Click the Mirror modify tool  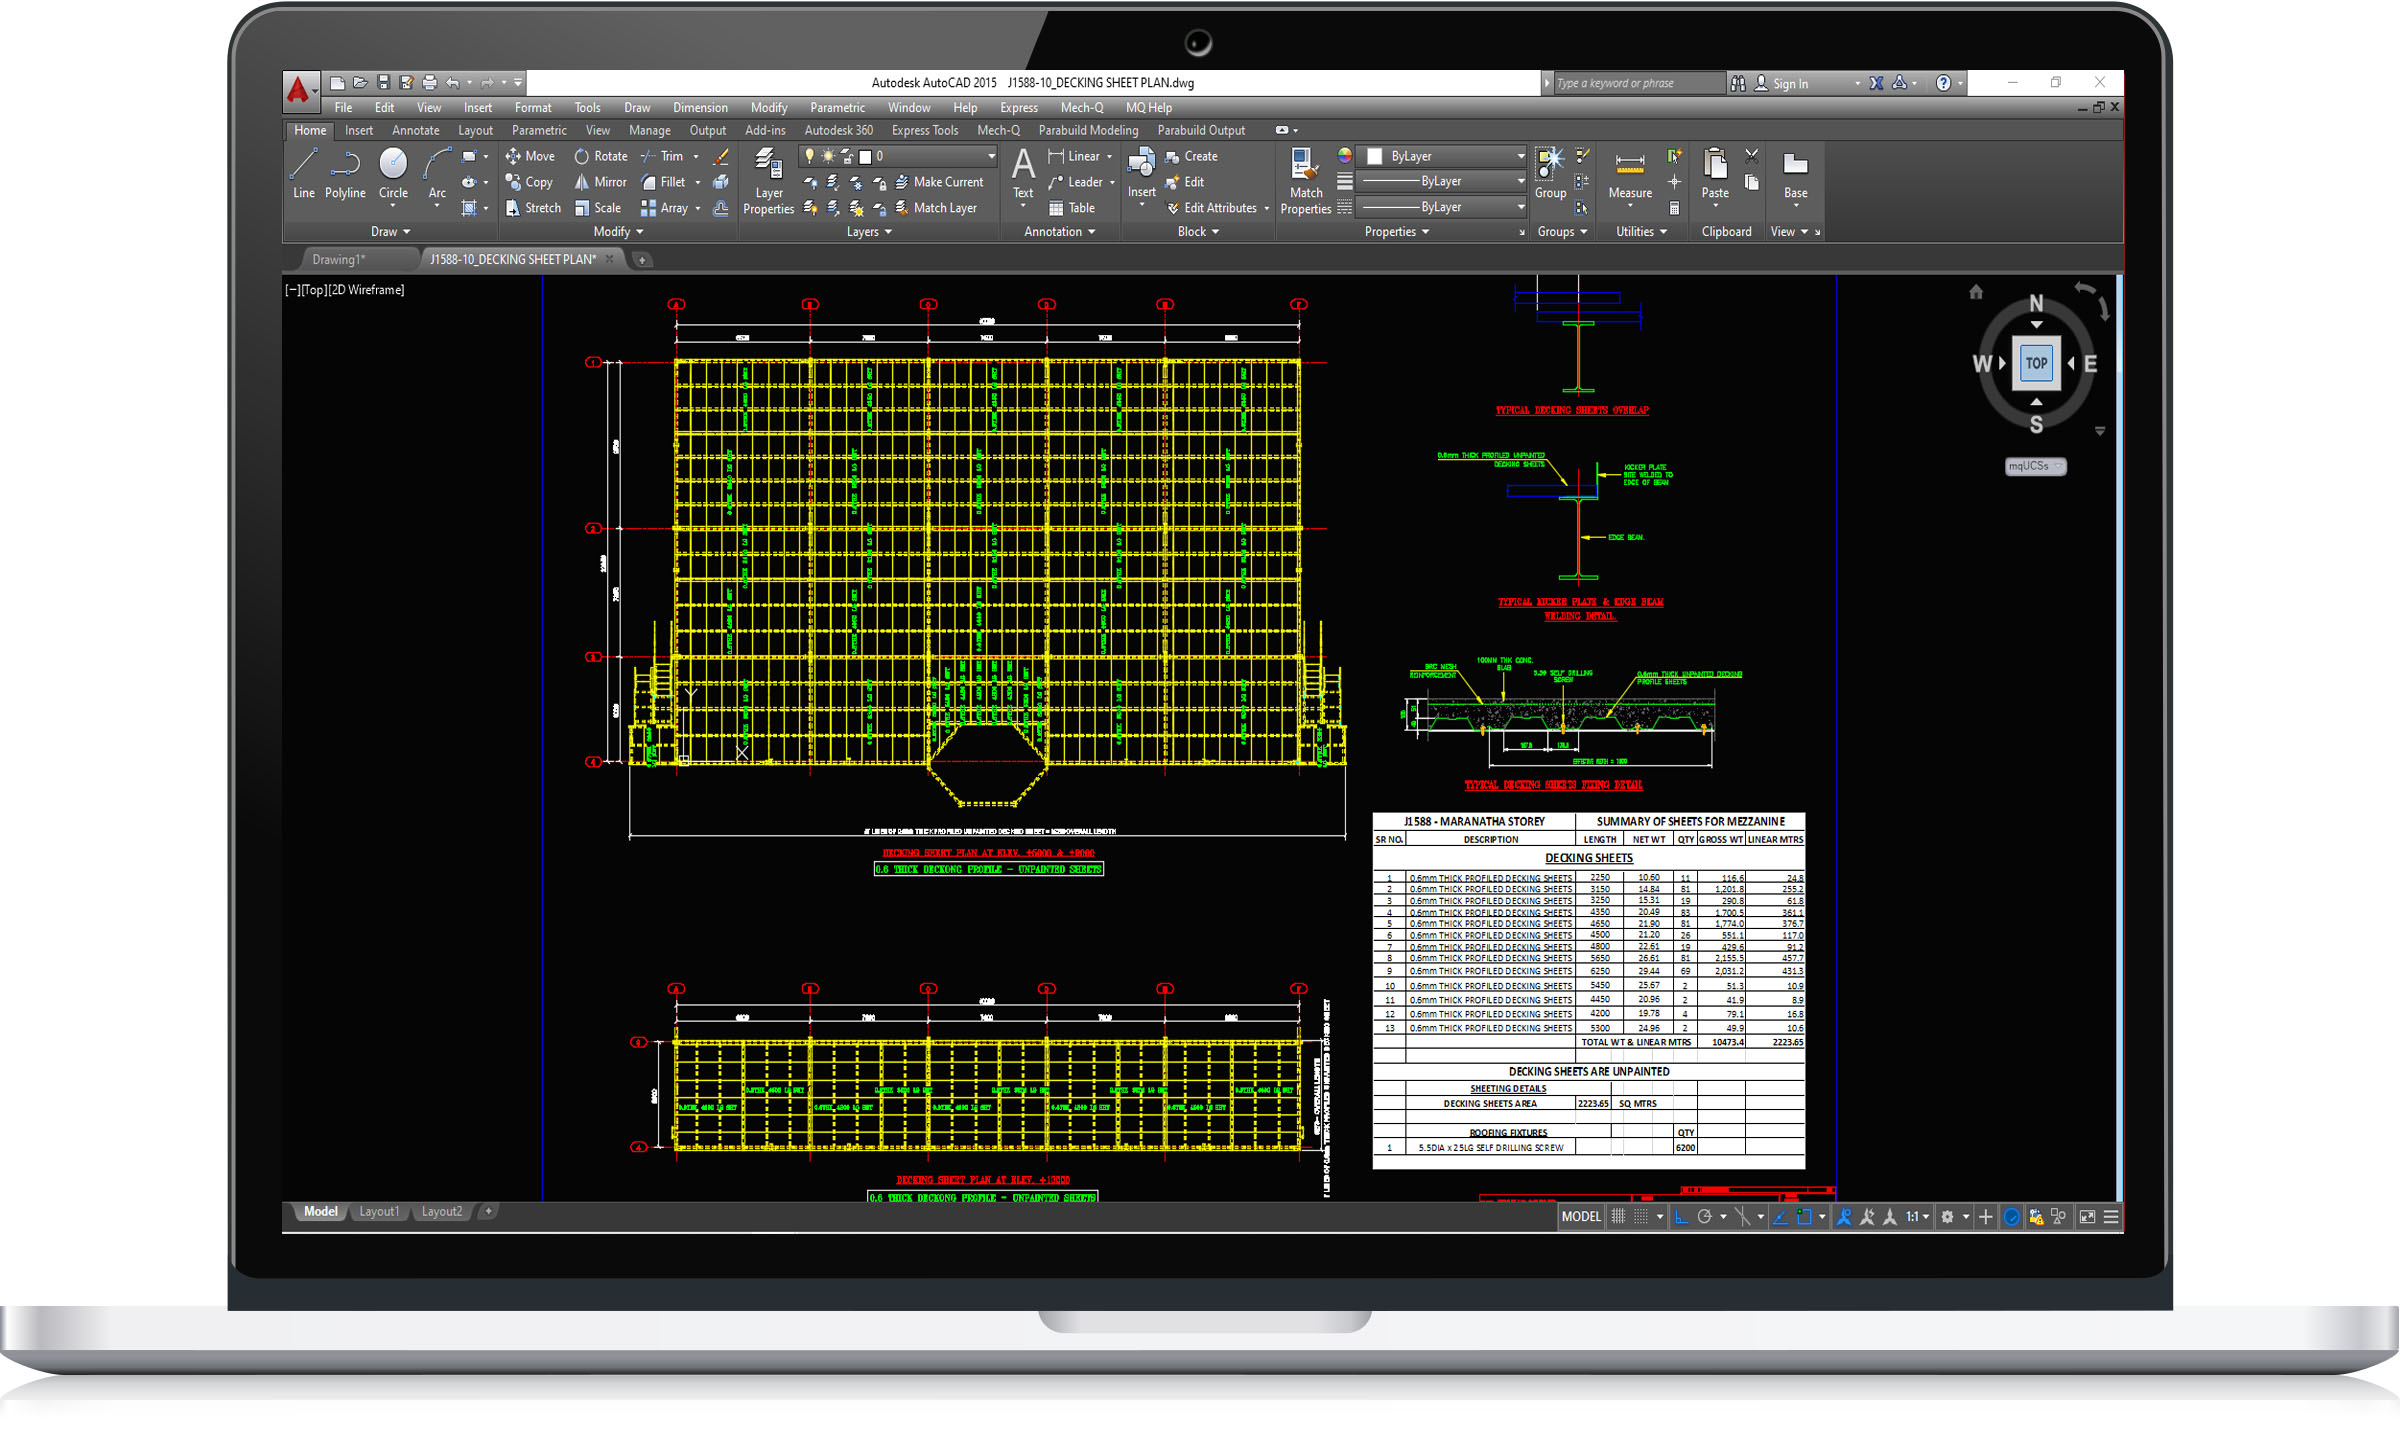(x=600, y=182)
